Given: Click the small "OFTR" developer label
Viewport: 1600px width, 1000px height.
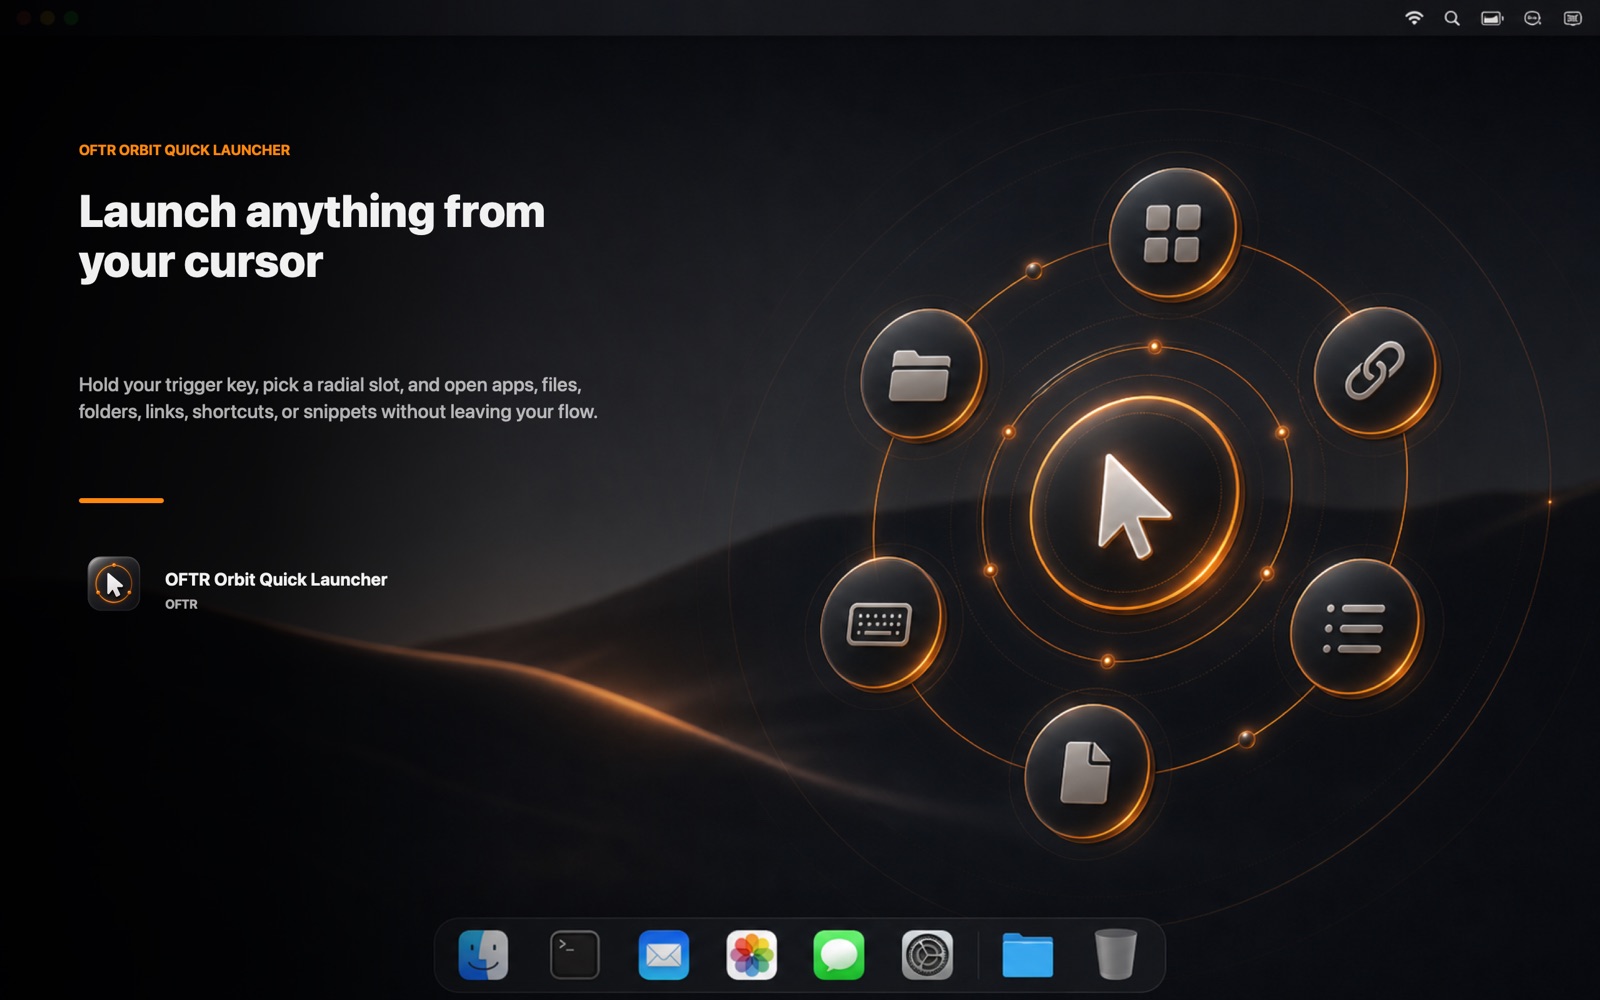Looking at the screenshot, I should click(x=181, y=604).
